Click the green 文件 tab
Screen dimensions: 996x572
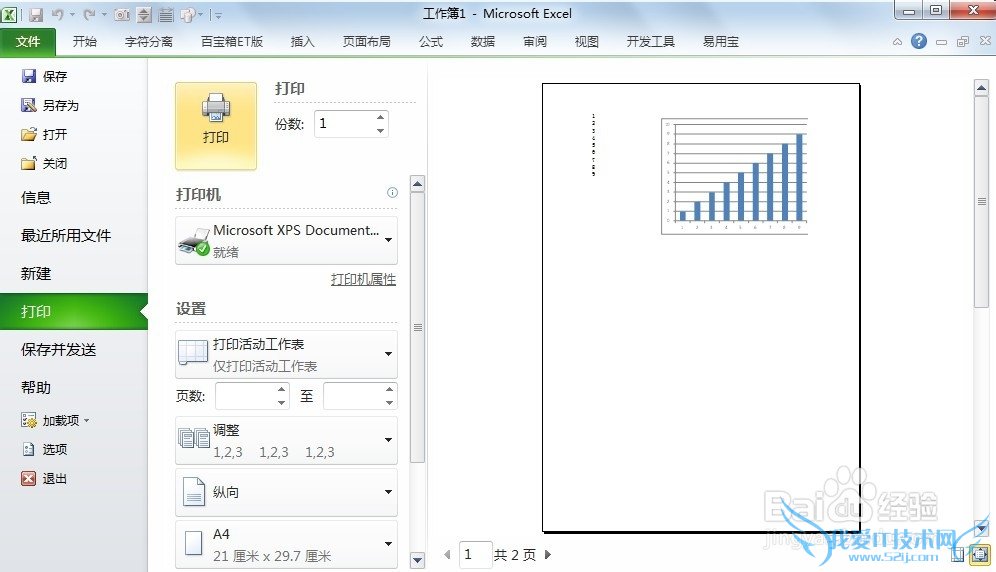[x=28, y=42]
